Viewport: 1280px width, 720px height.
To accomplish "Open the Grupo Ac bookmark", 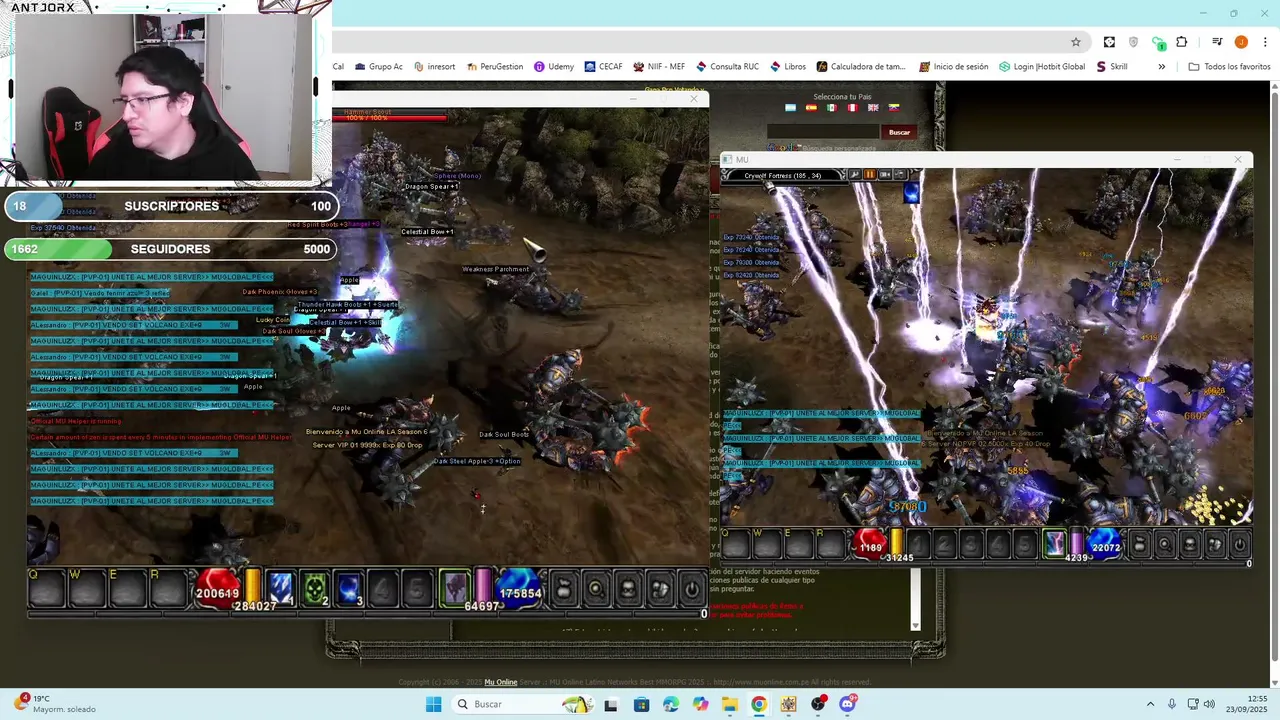I will (x=378, y=67).
